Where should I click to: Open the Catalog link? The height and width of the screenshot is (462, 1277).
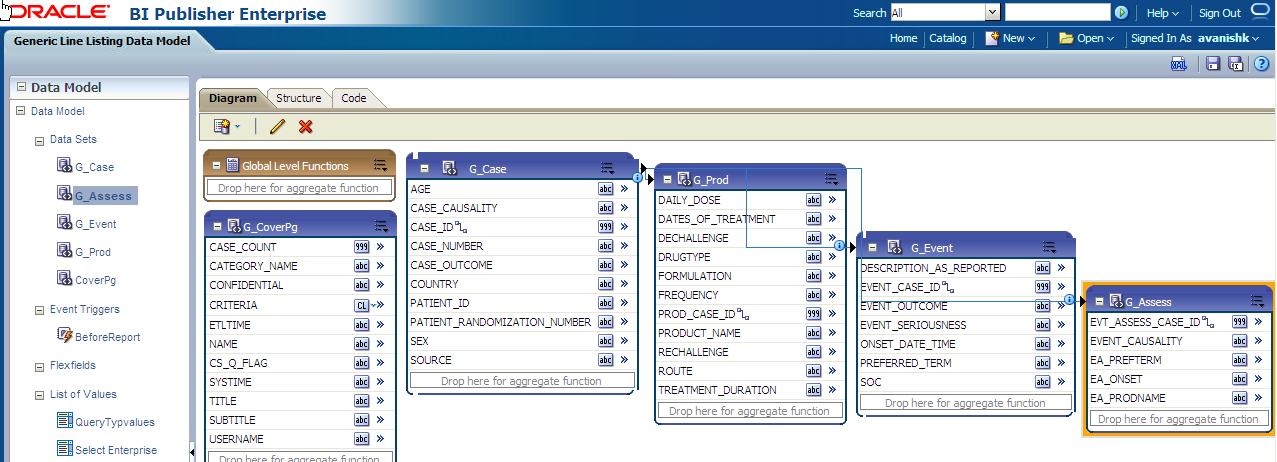948,38
